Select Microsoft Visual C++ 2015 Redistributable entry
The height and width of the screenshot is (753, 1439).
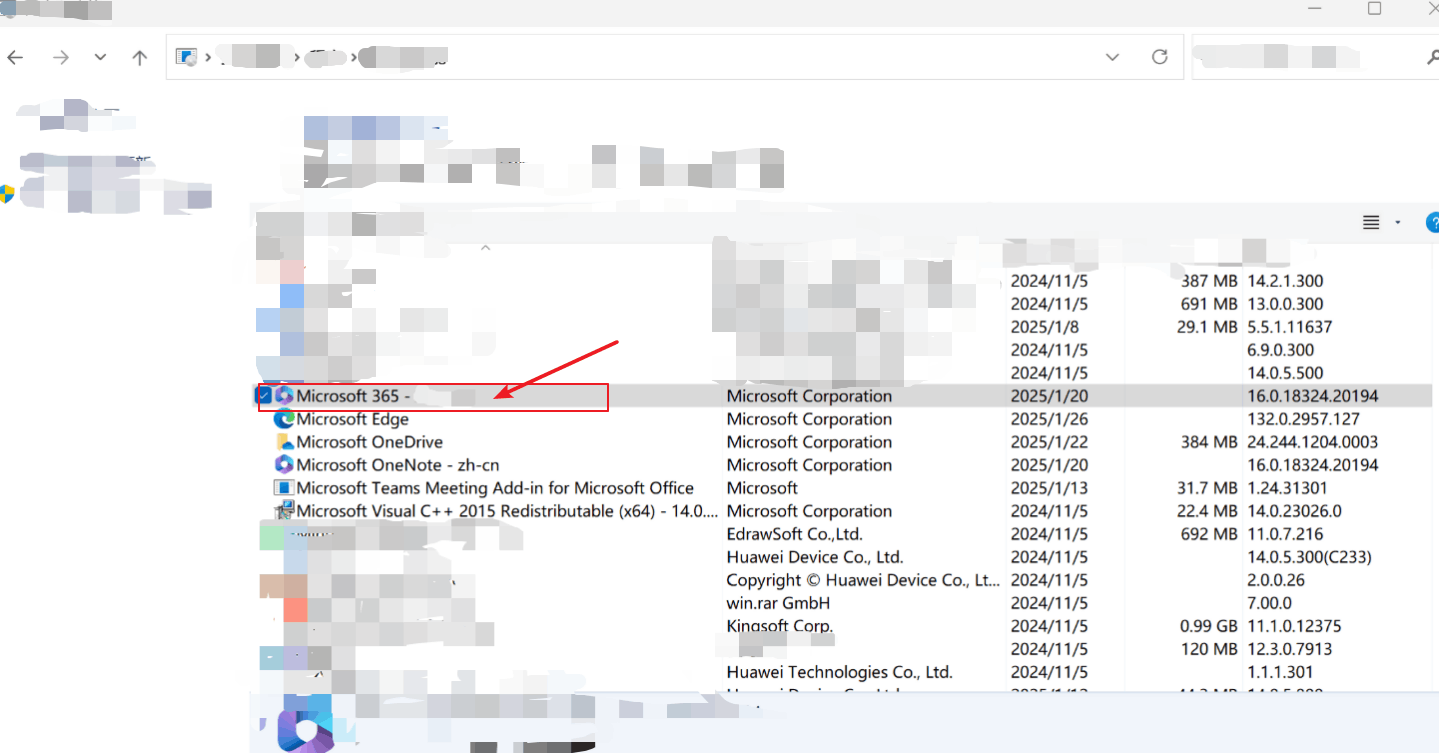(x=507, y=511)
